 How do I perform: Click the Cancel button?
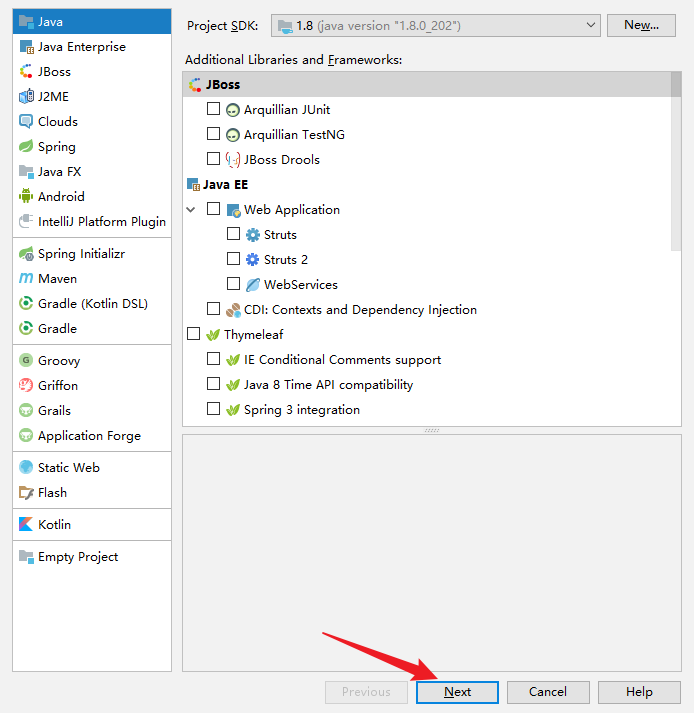548,692
